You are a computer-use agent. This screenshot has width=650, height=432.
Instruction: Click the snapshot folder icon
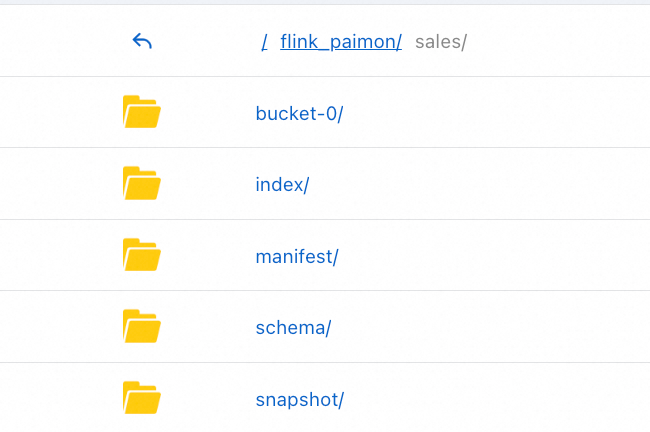tap(141, 399)
